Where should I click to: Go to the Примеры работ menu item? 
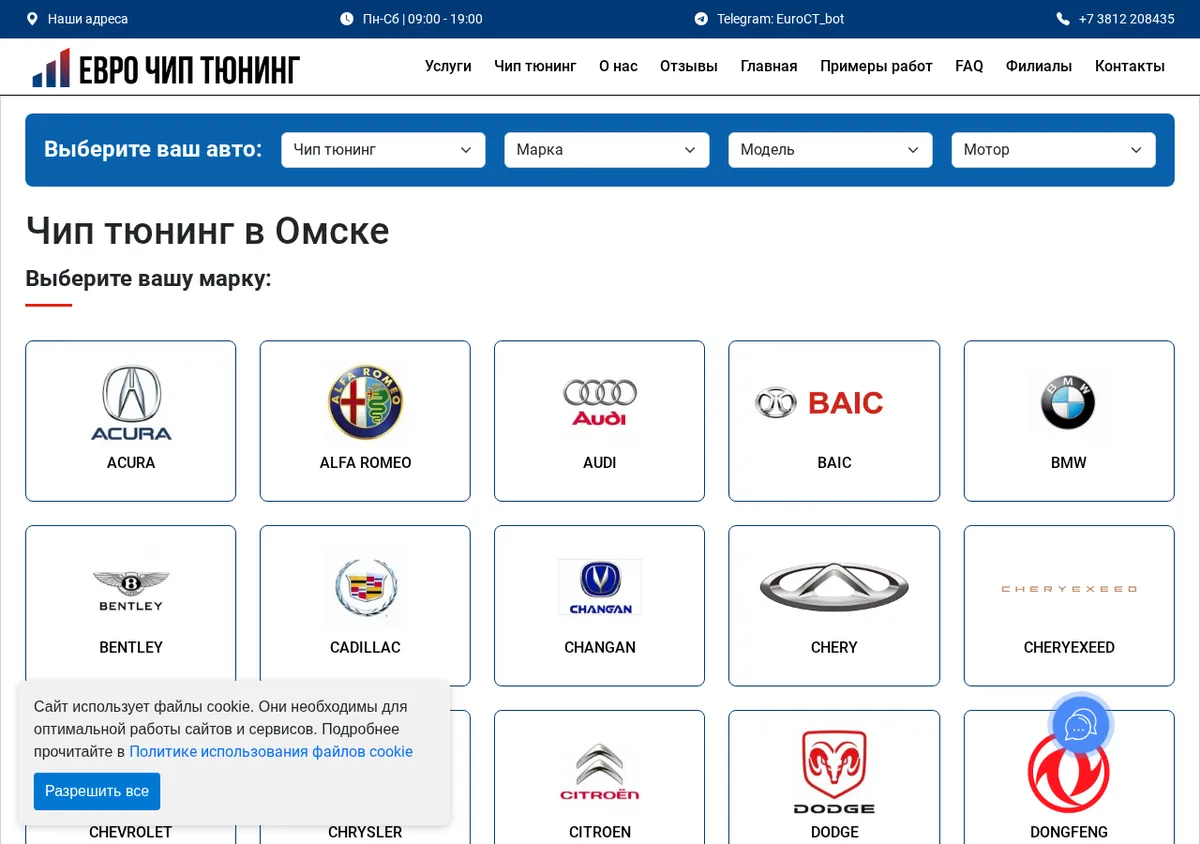tap(876, 66)
